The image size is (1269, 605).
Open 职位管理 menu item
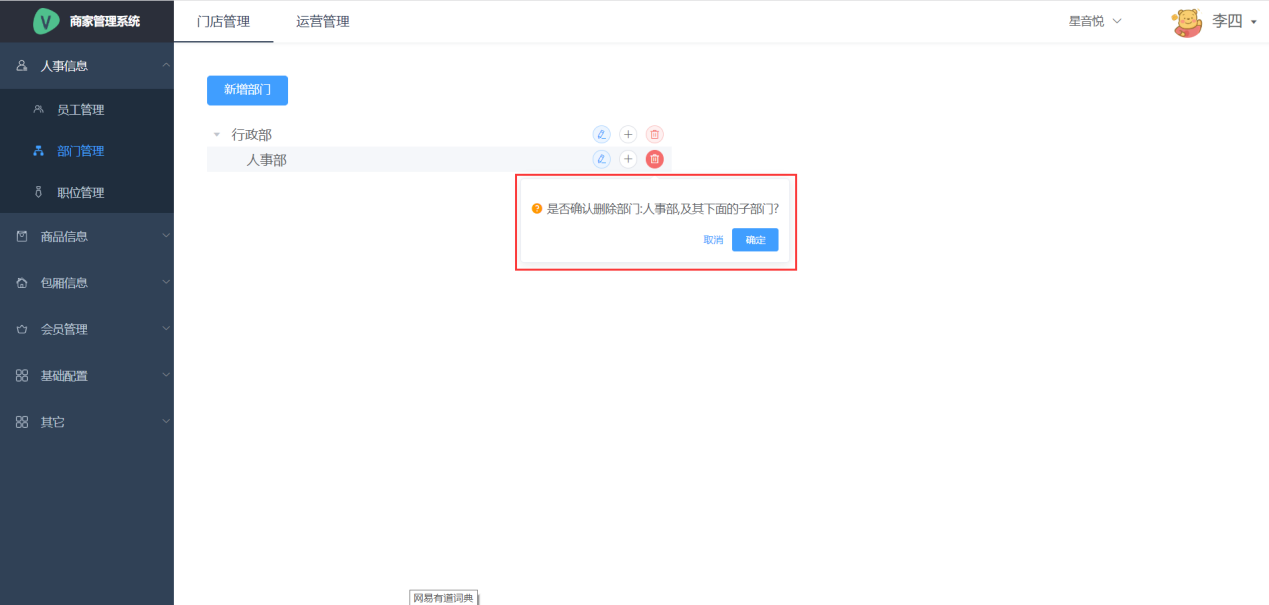point(87,192)
